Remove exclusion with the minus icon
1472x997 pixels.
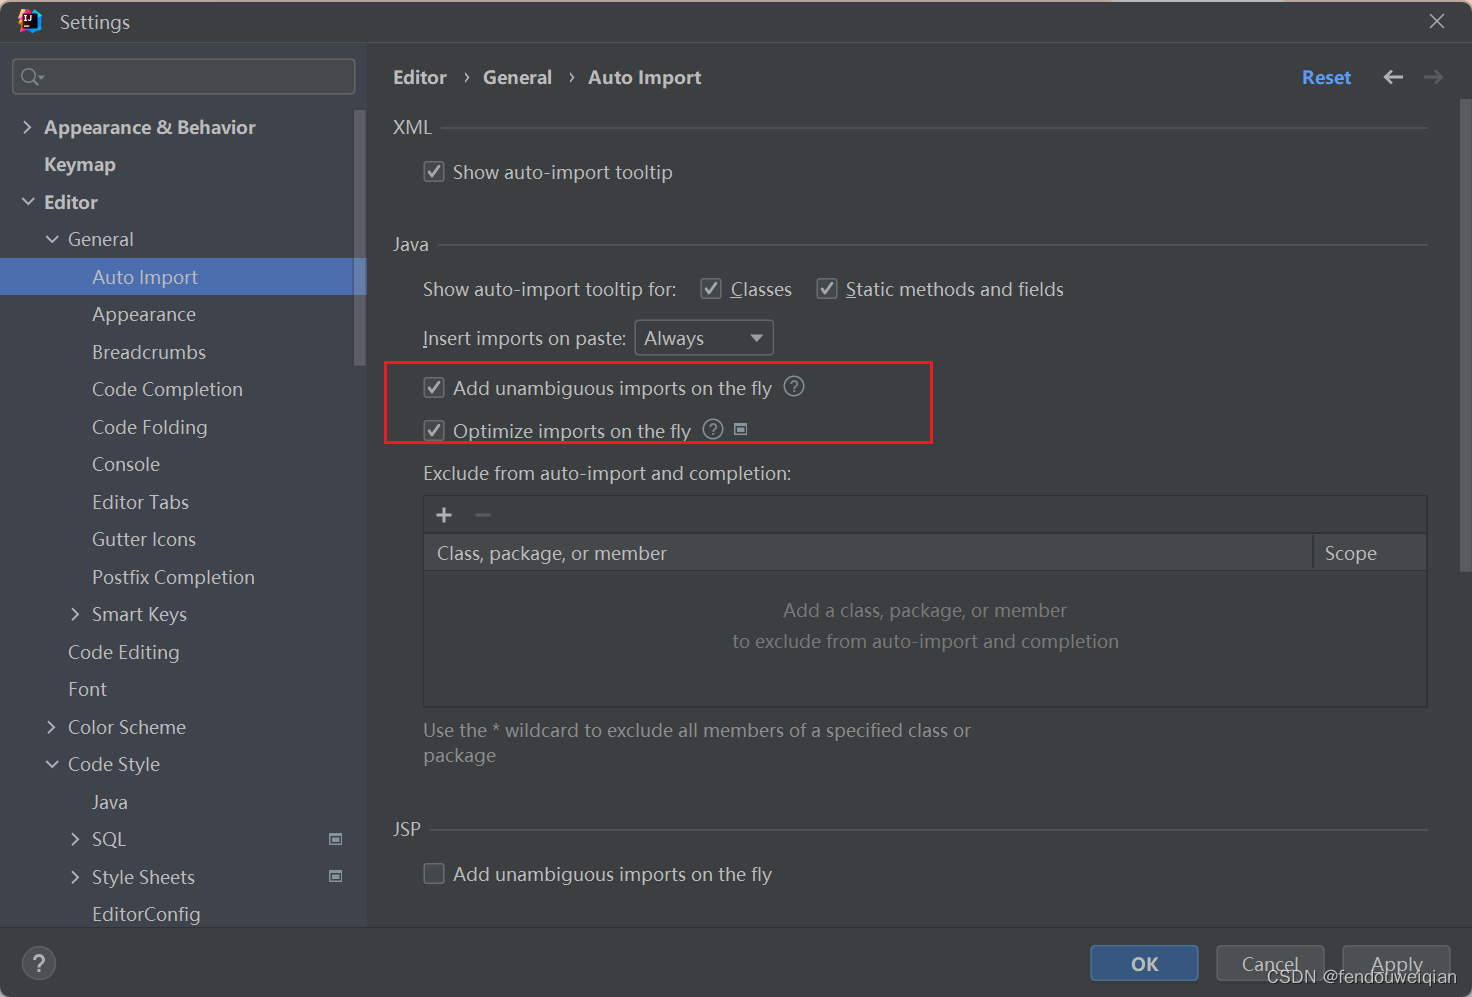[483, 515]
